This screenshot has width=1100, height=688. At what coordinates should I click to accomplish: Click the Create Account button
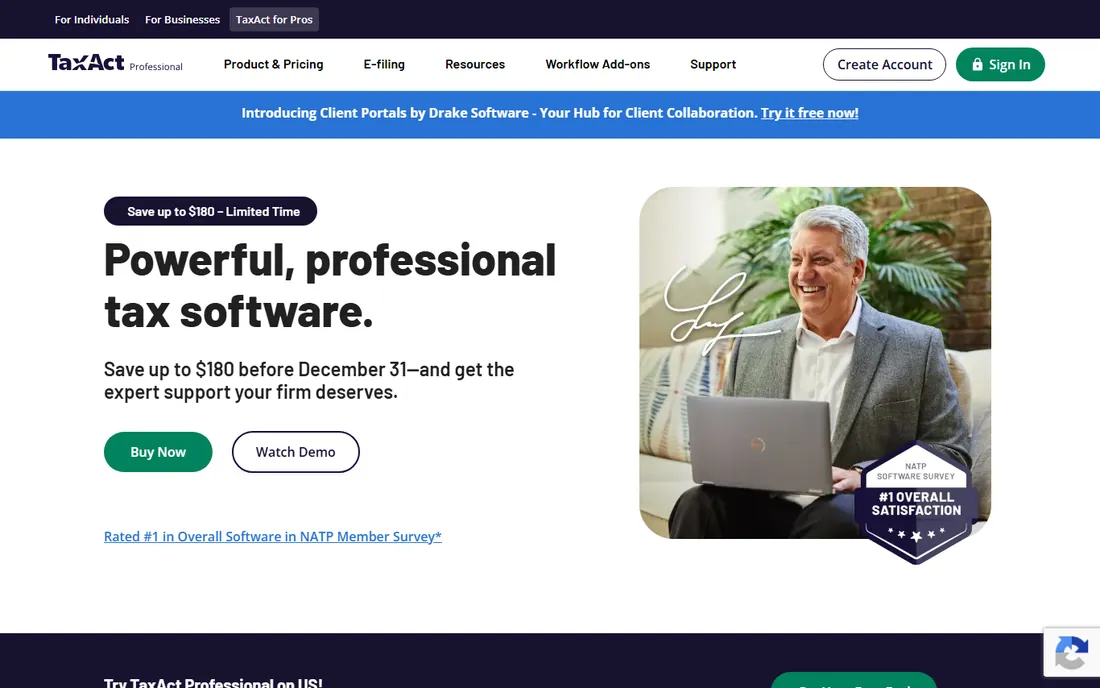[884, 65]
